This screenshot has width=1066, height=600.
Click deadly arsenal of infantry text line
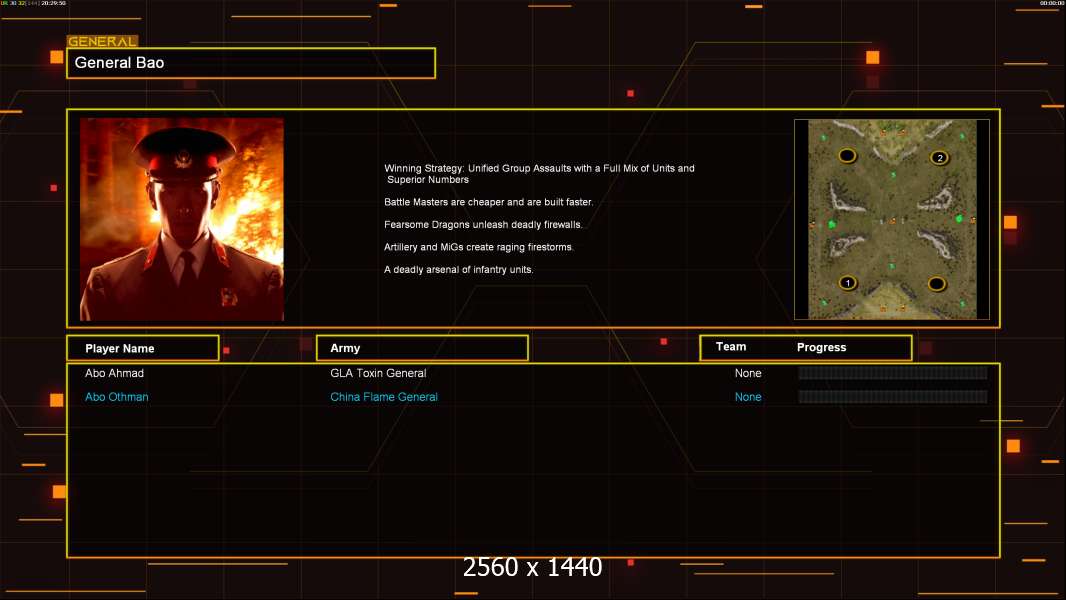pos(458,270)
